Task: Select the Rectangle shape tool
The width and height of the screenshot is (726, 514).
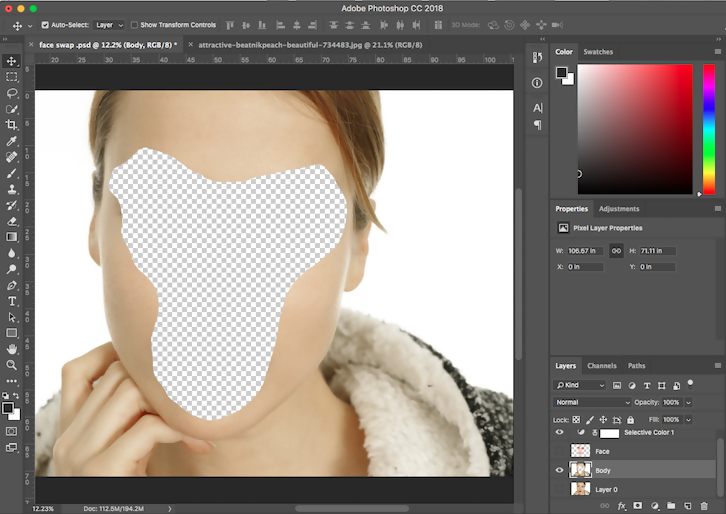Action: click(x=12, y=333)
